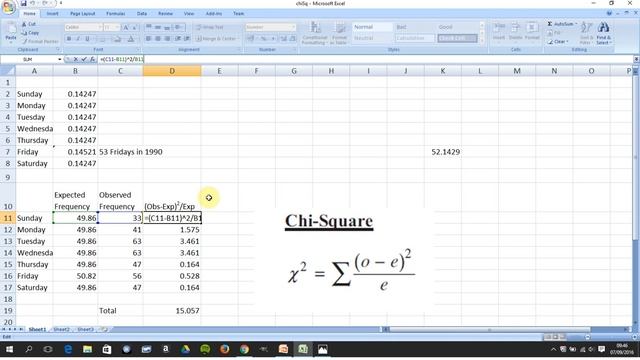Toggle Italic formatting
This screenshot has height=360, width=640.
click(x=78, y=39)
